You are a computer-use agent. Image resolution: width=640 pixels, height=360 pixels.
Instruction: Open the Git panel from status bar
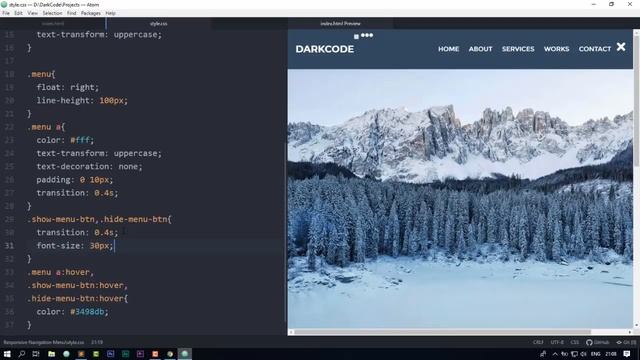click(x=627, y=342)
